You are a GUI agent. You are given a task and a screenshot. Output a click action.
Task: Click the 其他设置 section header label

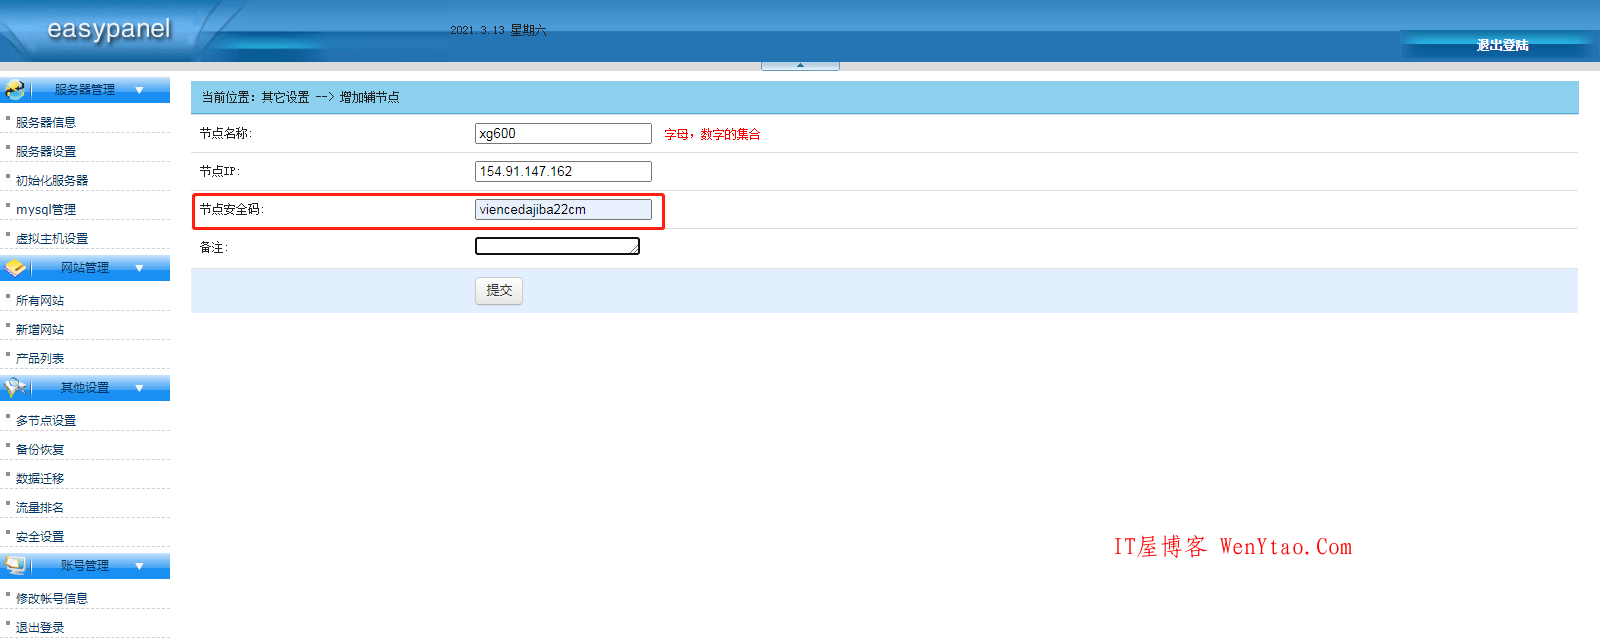click(85, 388)
